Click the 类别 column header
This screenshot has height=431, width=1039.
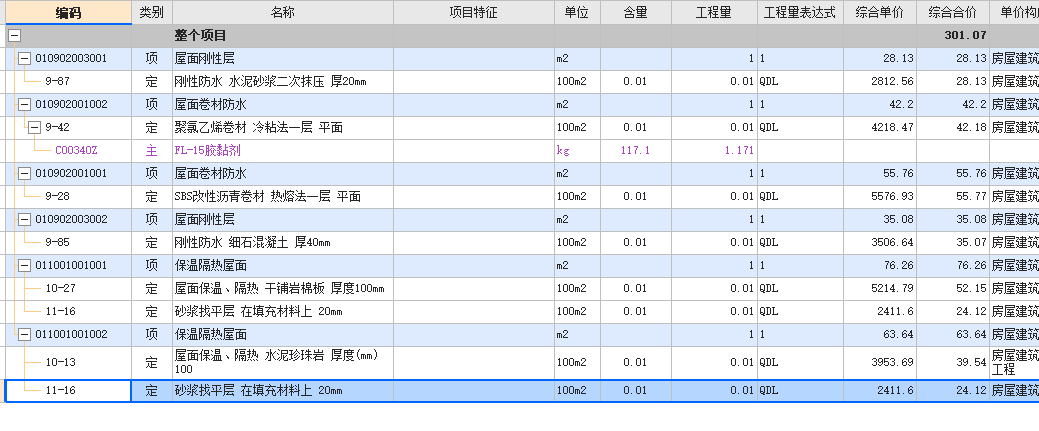tap(152, 13)
